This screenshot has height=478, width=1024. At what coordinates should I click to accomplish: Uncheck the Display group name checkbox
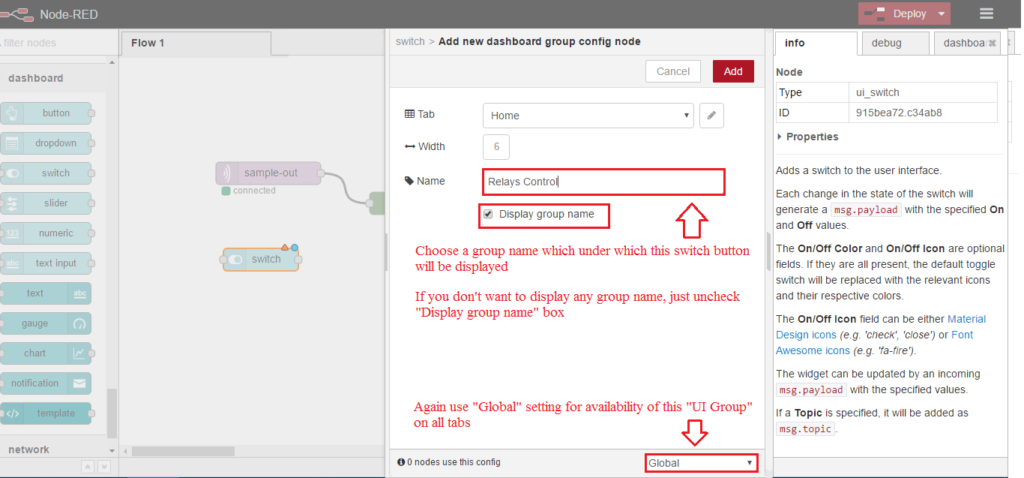[488, 214]
